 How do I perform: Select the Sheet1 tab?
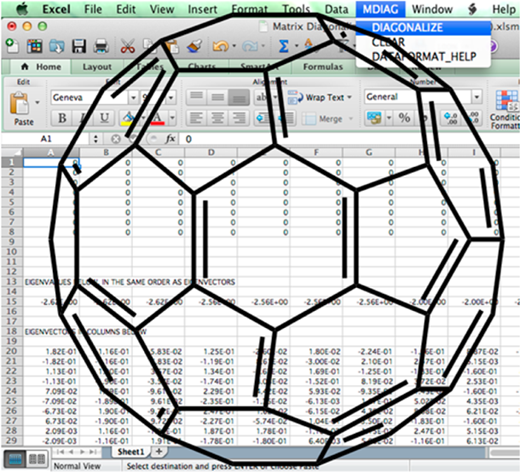point(131,452)
